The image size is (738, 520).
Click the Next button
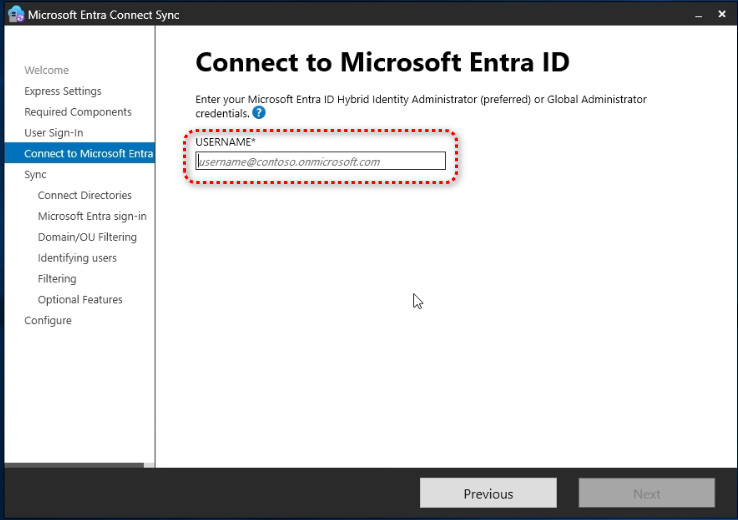tap(646, 493)
